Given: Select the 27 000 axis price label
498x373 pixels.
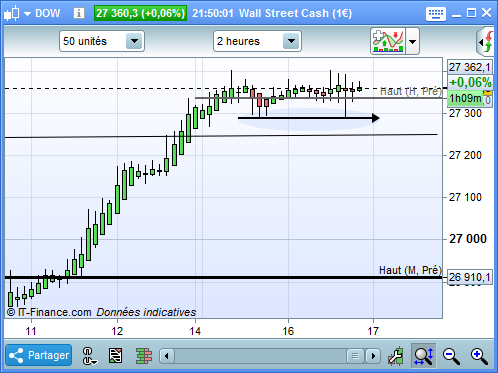Looking at the screenshot, I should pyautogui.click(x=468, y=239).
